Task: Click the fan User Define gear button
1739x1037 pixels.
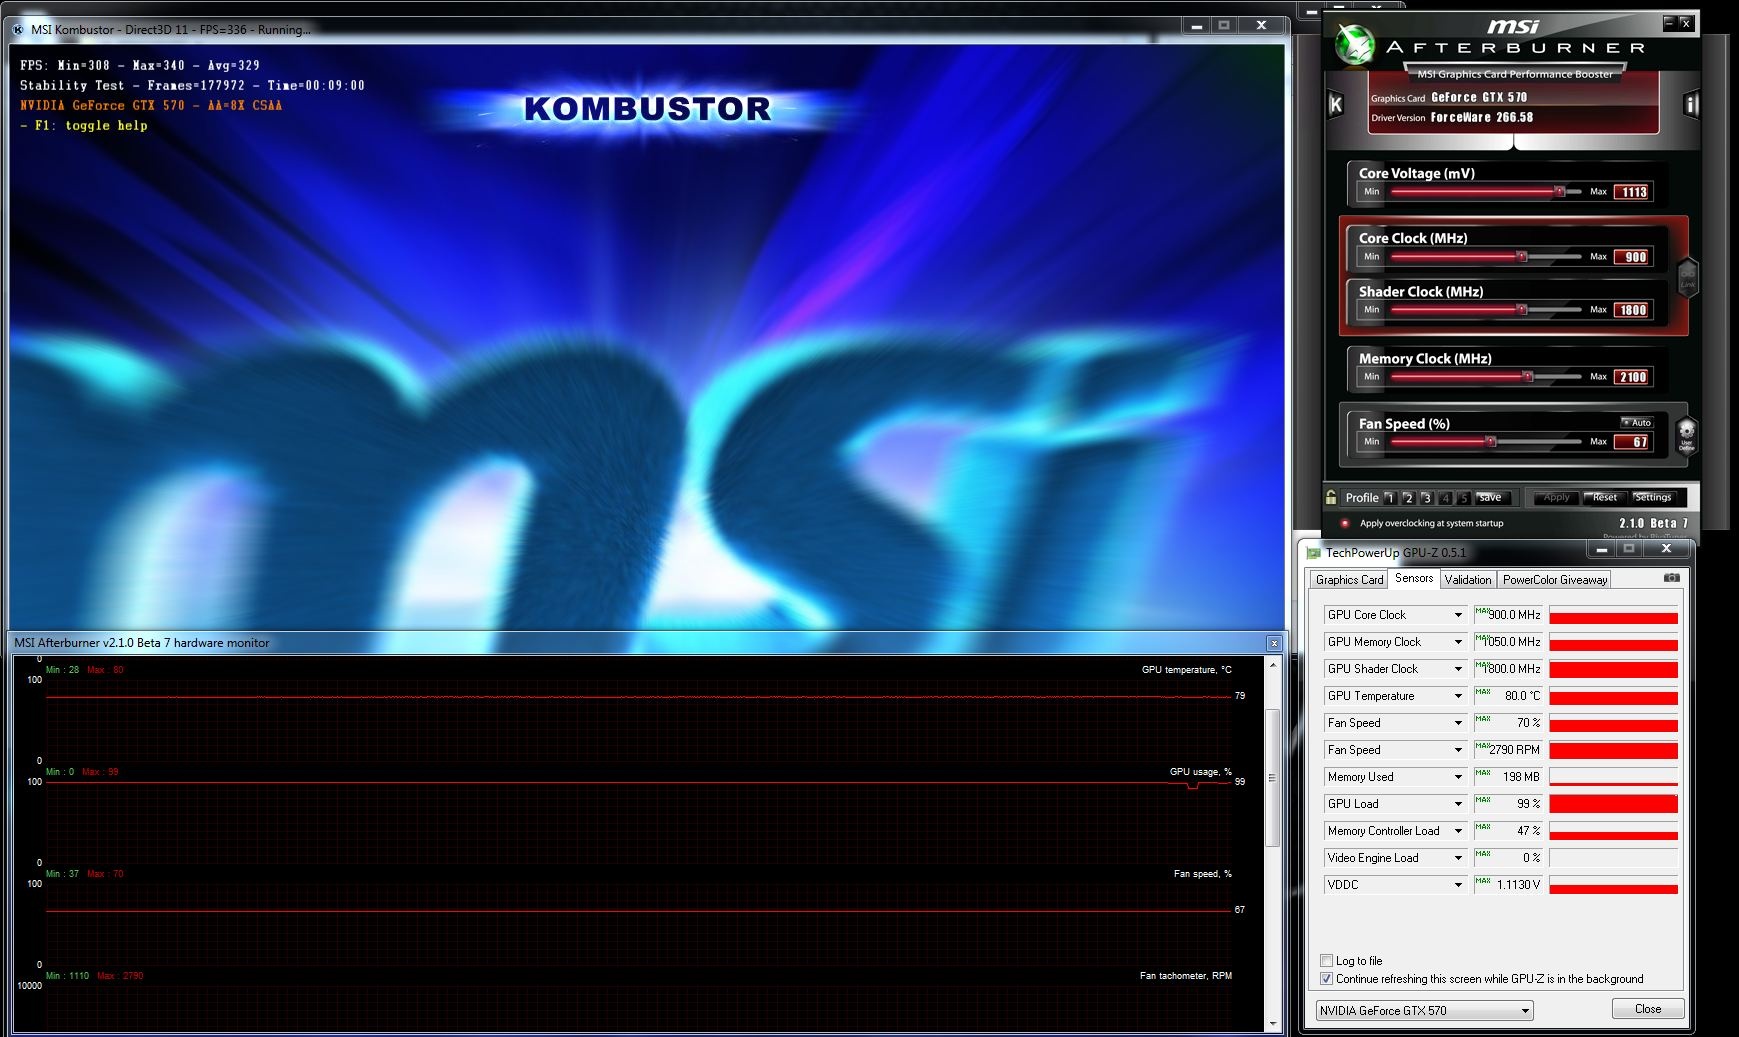Action: (1686, 435)
